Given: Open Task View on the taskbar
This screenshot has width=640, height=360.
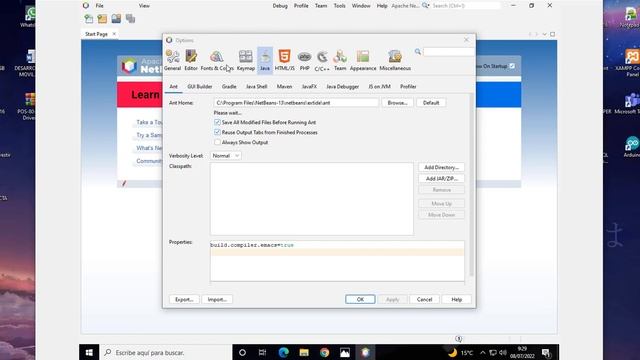Looking at the screenshot, I should click(262, 352).
